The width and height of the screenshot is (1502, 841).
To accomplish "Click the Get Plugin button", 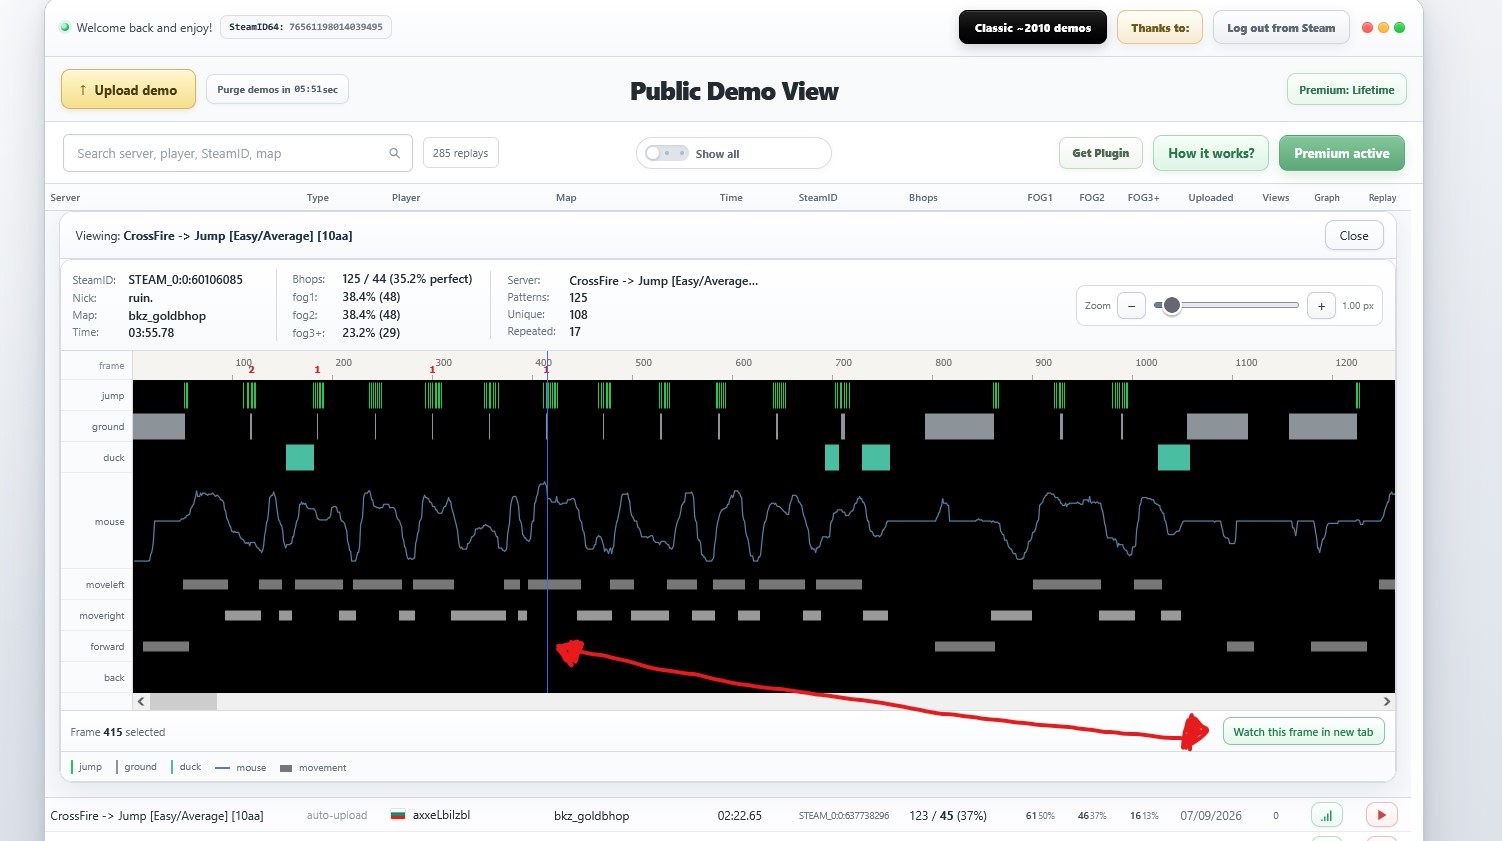I will 1100,153.
